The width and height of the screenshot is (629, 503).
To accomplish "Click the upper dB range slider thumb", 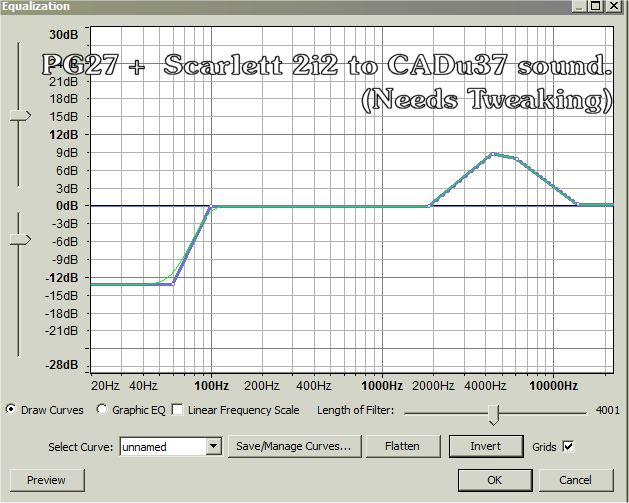I will point(20,116).
